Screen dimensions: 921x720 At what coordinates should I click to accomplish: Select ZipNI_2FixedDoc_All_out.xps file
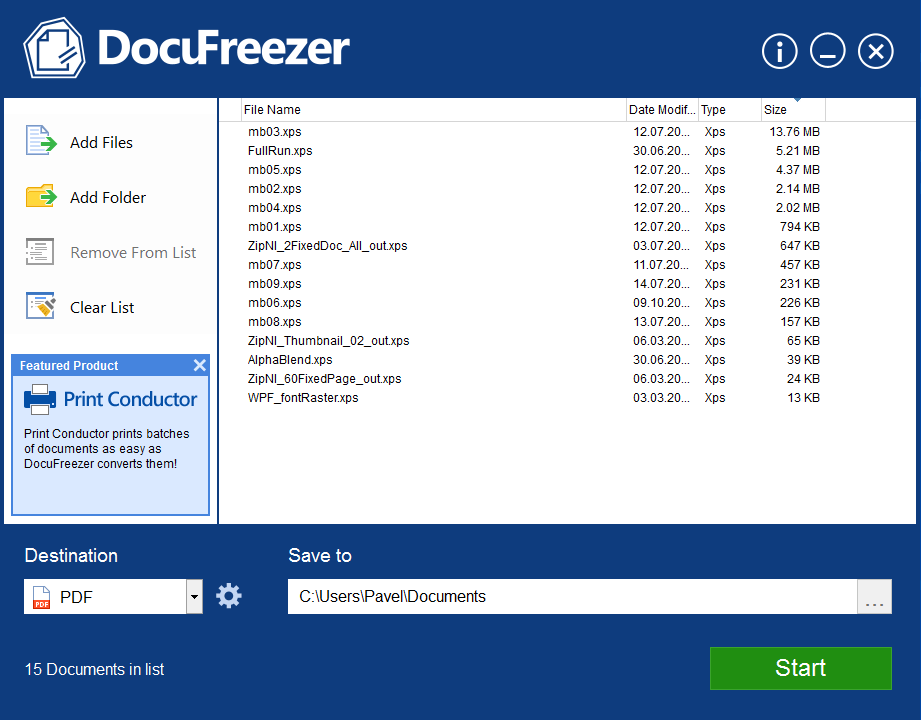(327, 245)
